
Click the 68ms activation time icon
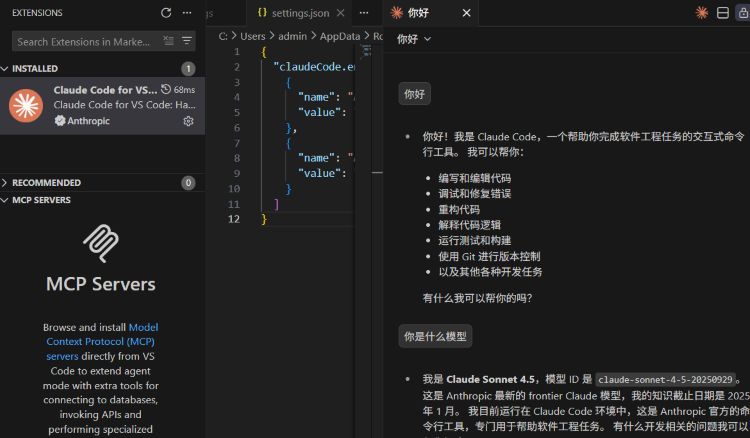click(166, 89)
